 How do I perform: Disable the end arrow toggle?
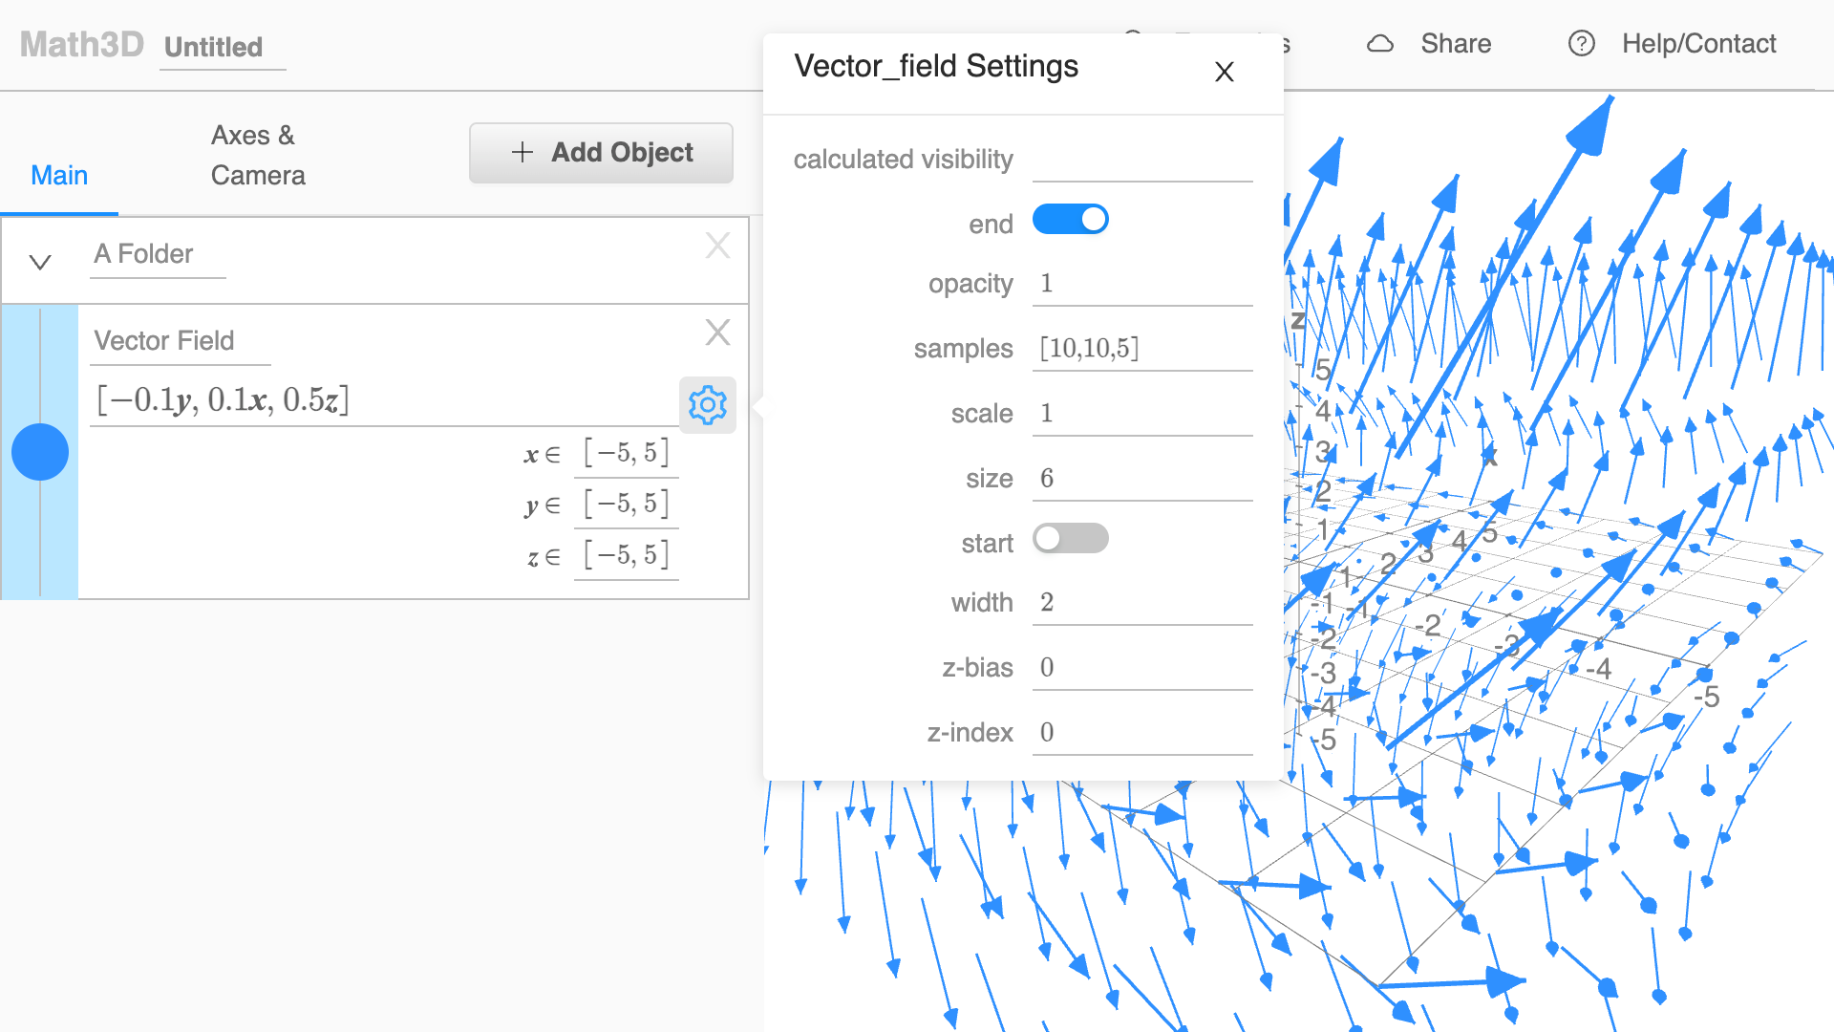pyautogui.click(x=1070, y=220)
